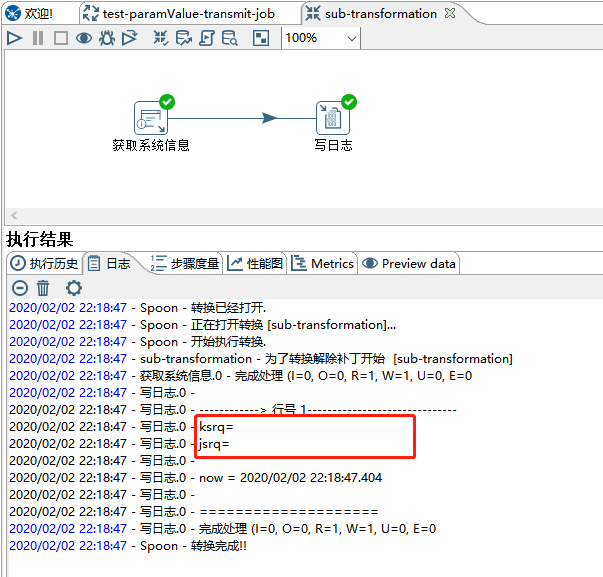
Task: Click the 写日志.0 完成处理 log line
Action: coord(223,529)
